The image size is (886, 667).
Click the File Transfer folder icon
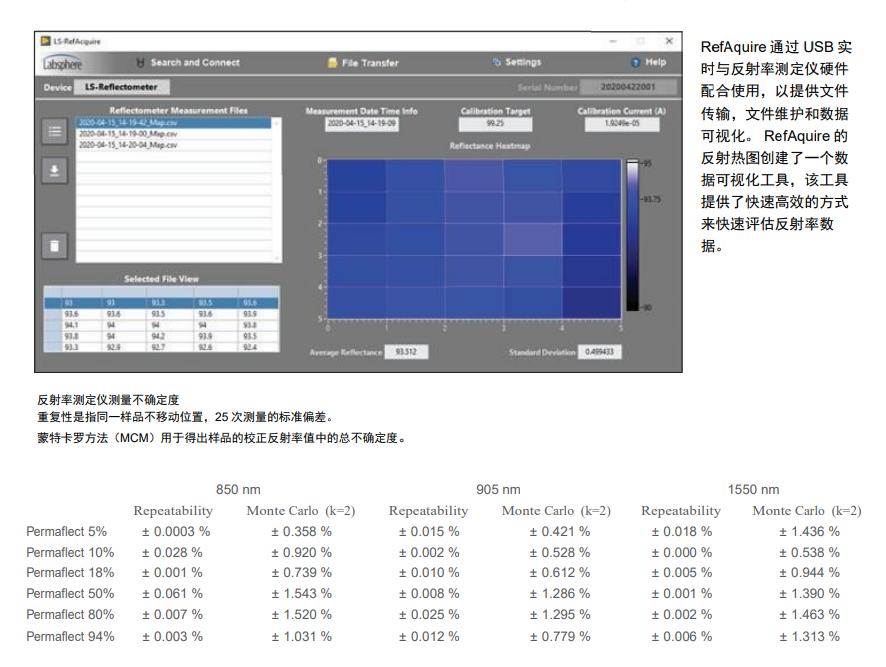[x=333, y=63]
